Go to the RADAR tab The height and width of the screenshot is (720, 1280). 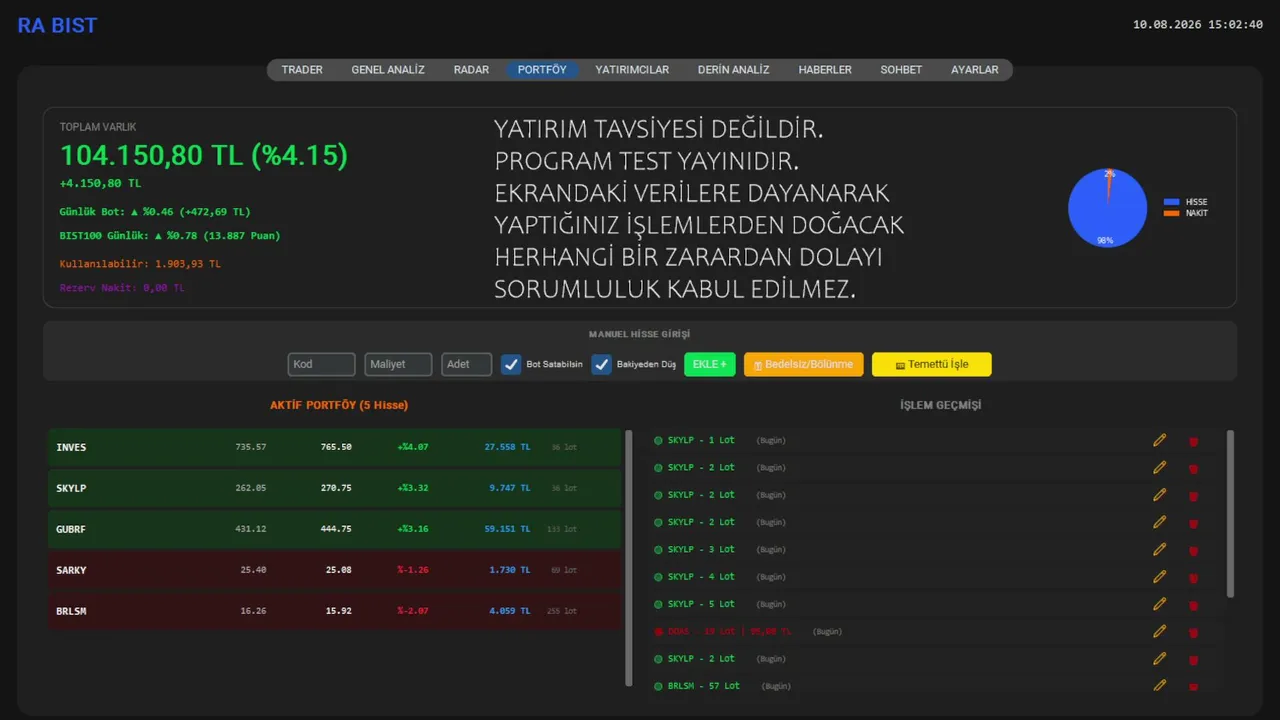click(x=471, y=70)
